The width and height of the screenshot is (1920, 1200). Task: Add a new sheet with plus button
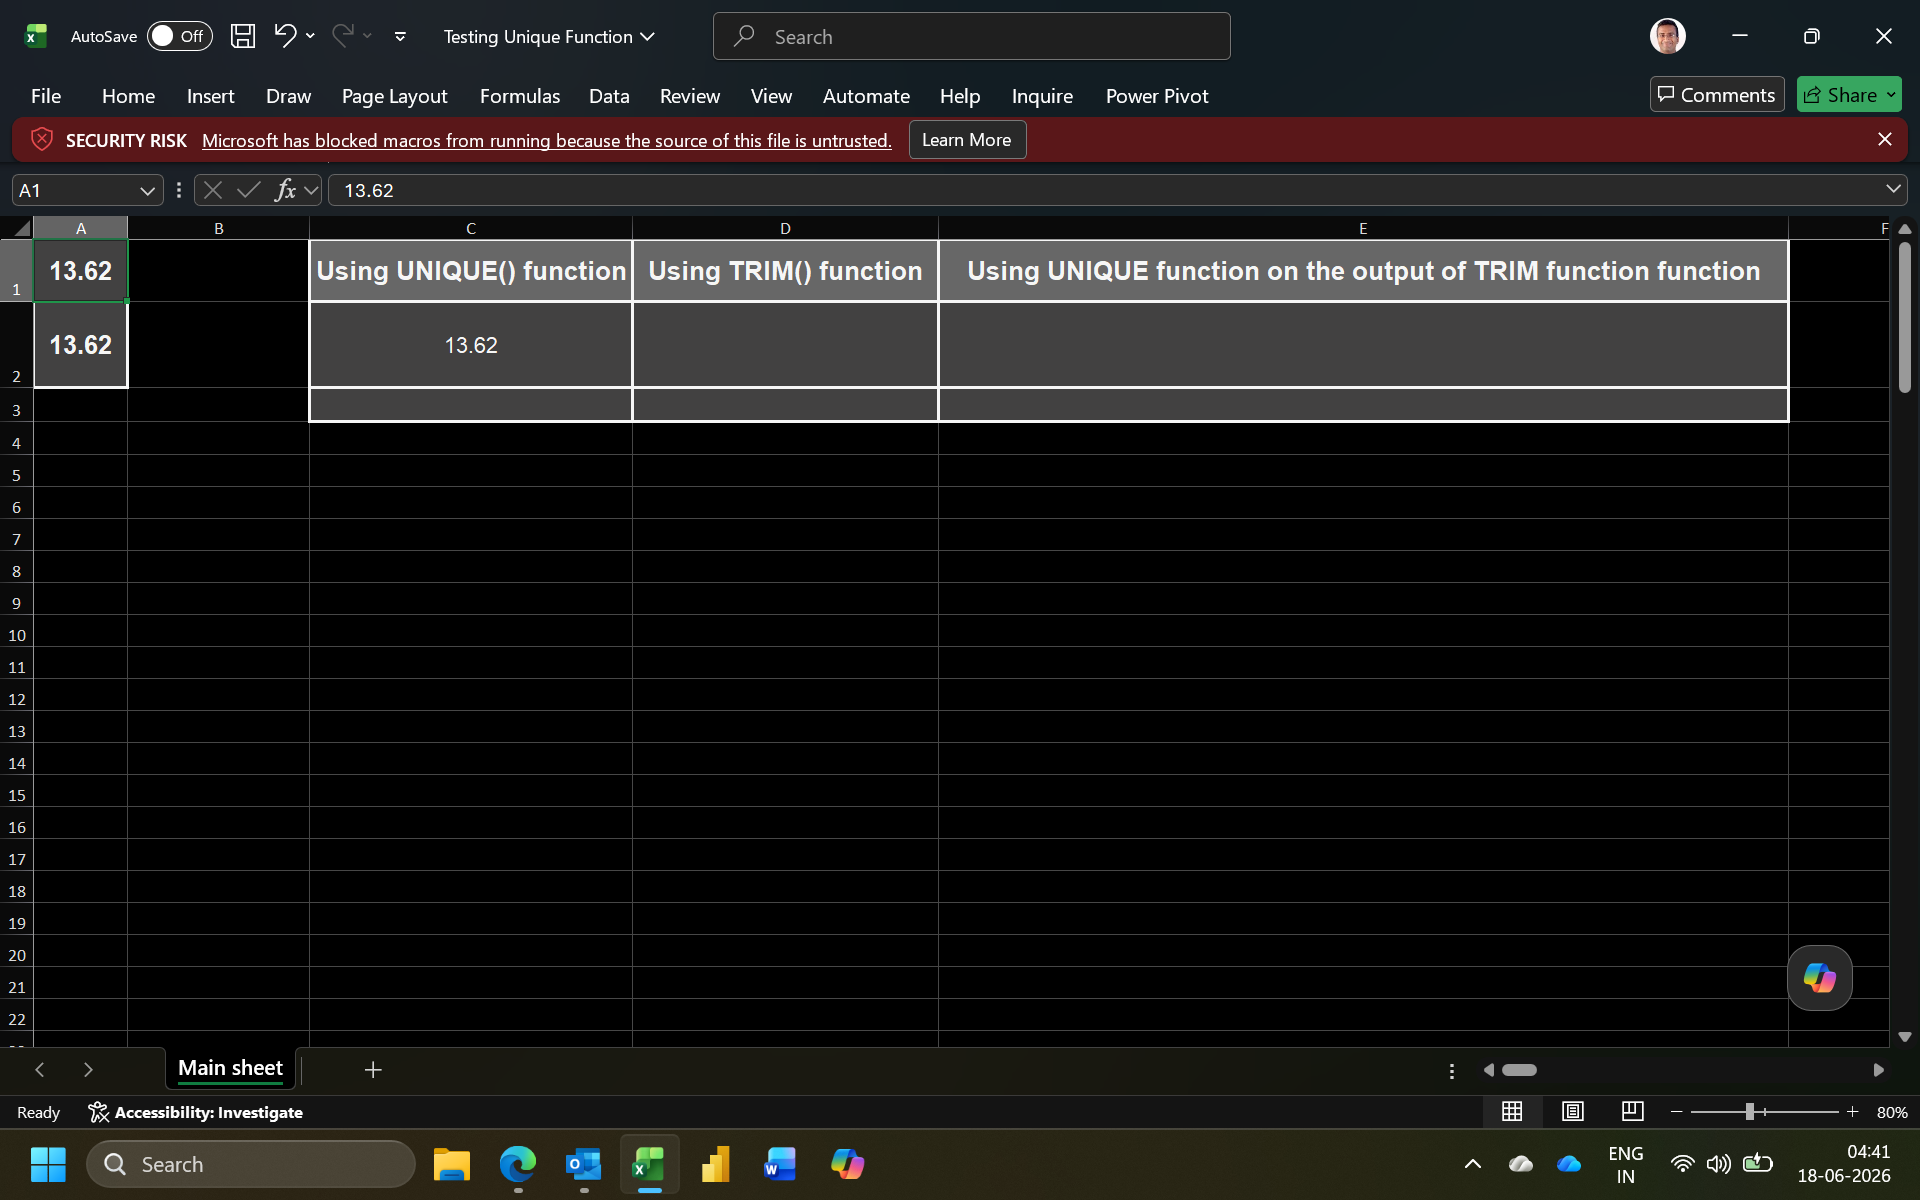[x=373, y=1069]
